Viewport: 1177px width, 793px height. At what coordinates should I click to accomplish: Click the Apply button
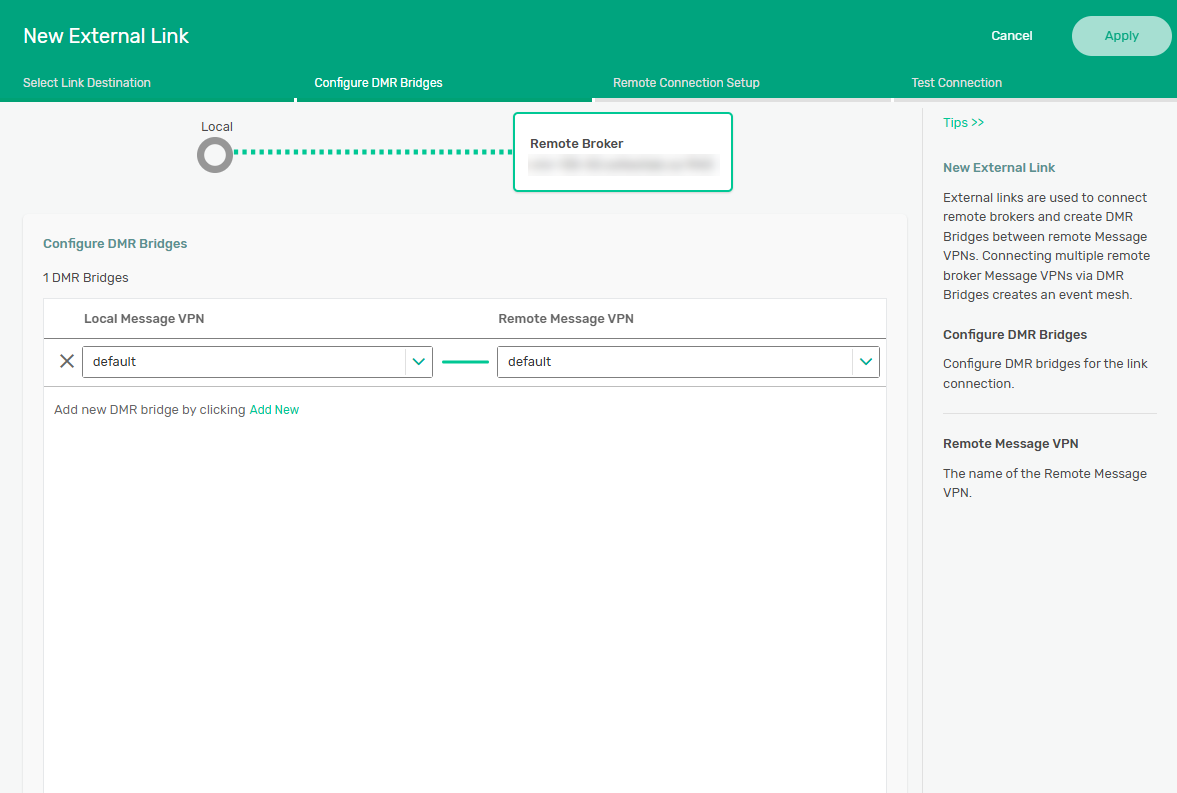(x=1121, y=36)
